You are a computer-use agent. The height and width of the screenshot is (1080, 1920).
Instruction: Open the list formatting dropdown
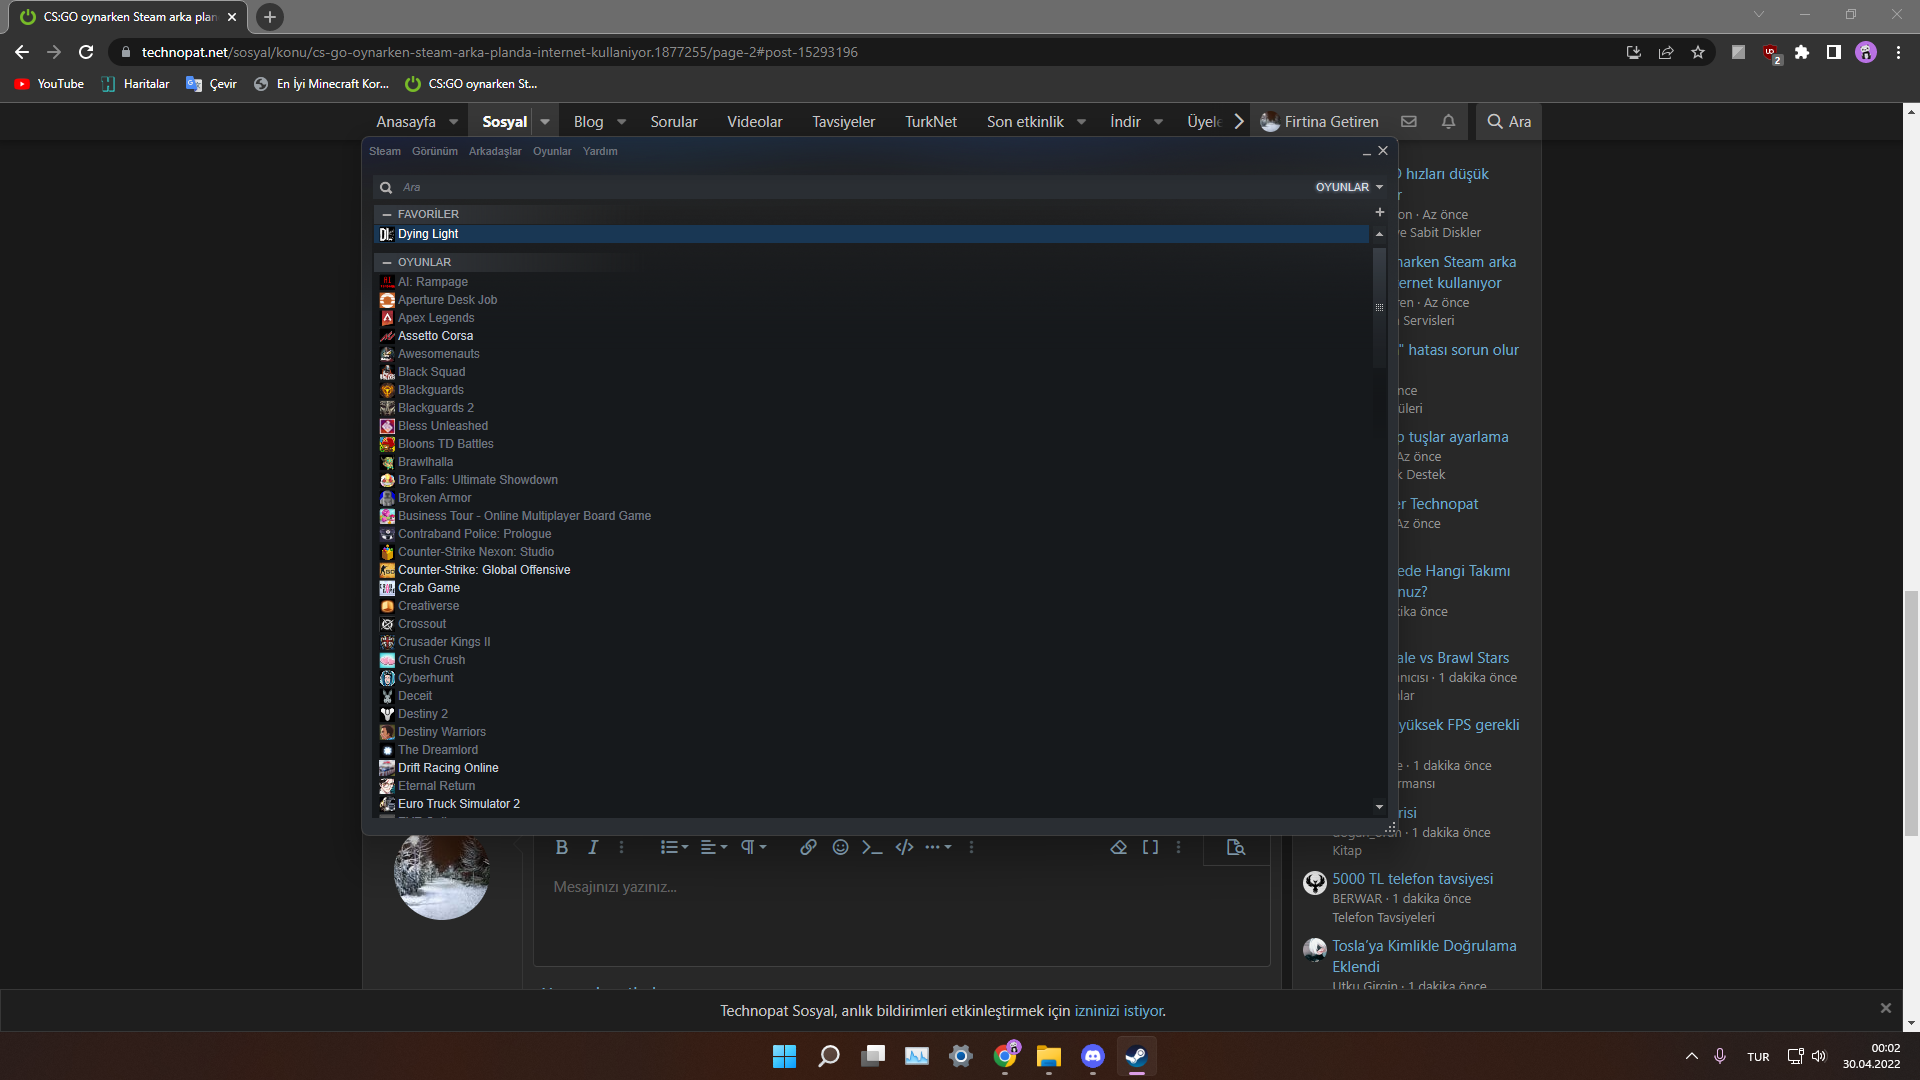(x=674, y=848)
